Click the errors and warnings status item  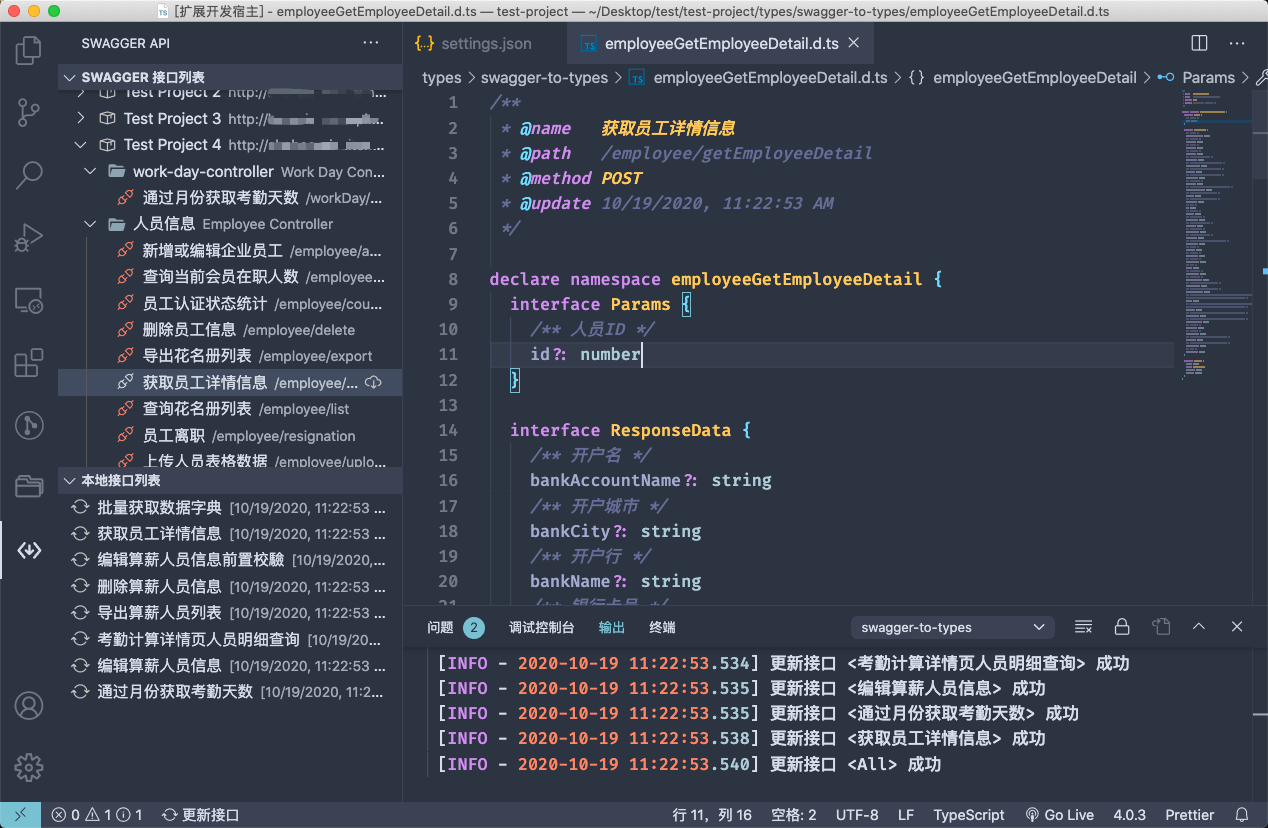click(x=96, y=815)
